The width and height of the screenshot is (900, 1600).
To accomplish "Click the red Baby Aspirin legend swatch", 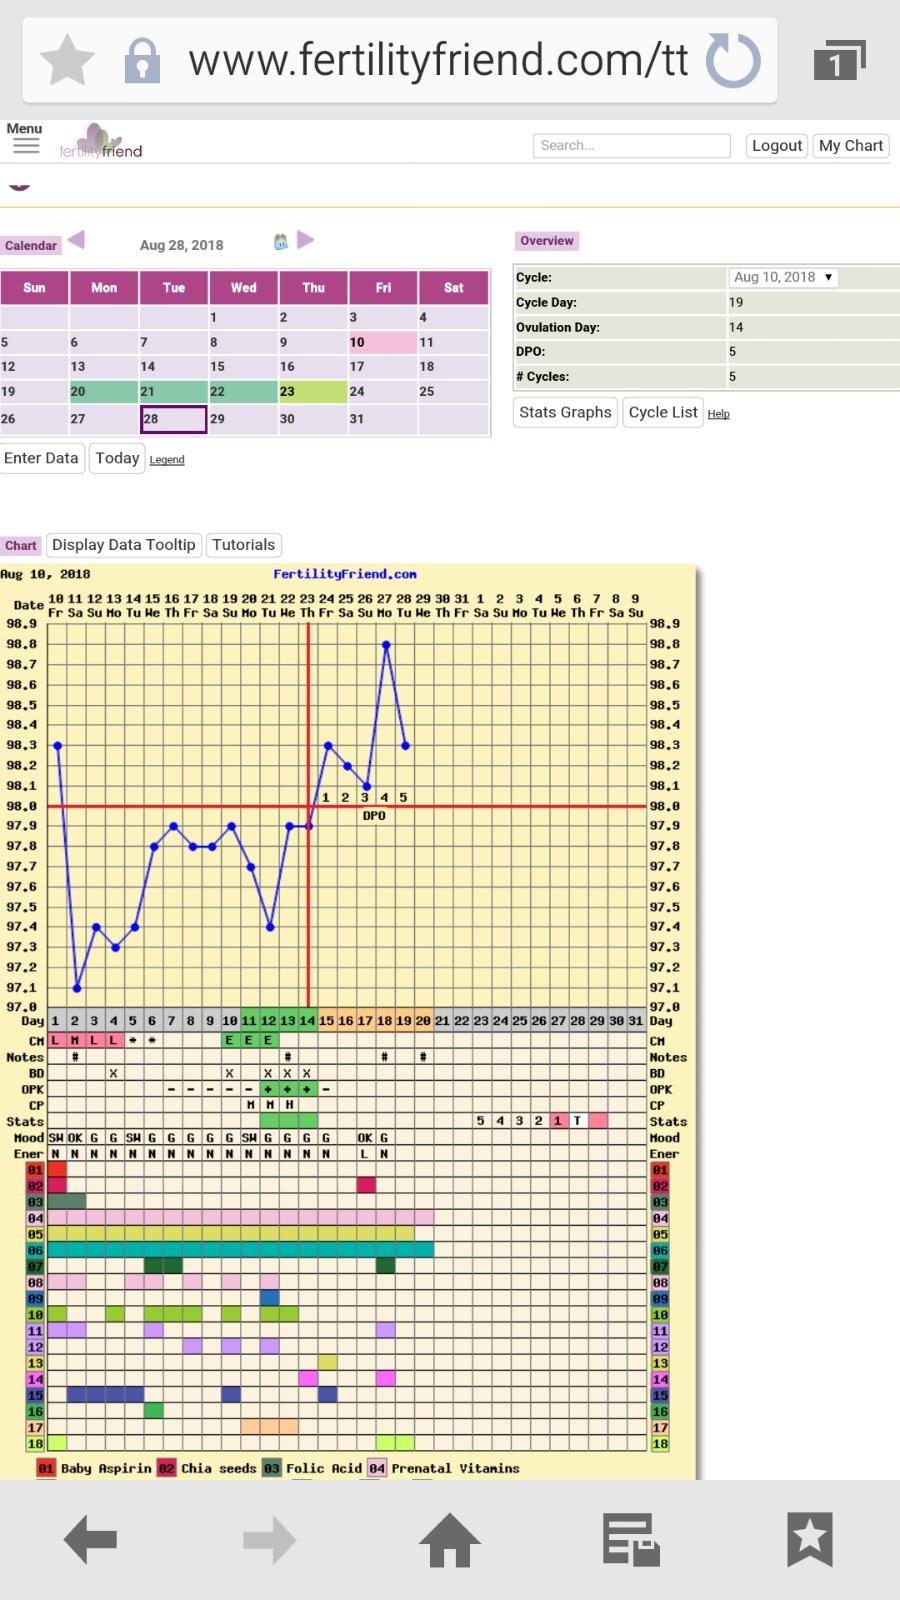I will click(46, 1468).
